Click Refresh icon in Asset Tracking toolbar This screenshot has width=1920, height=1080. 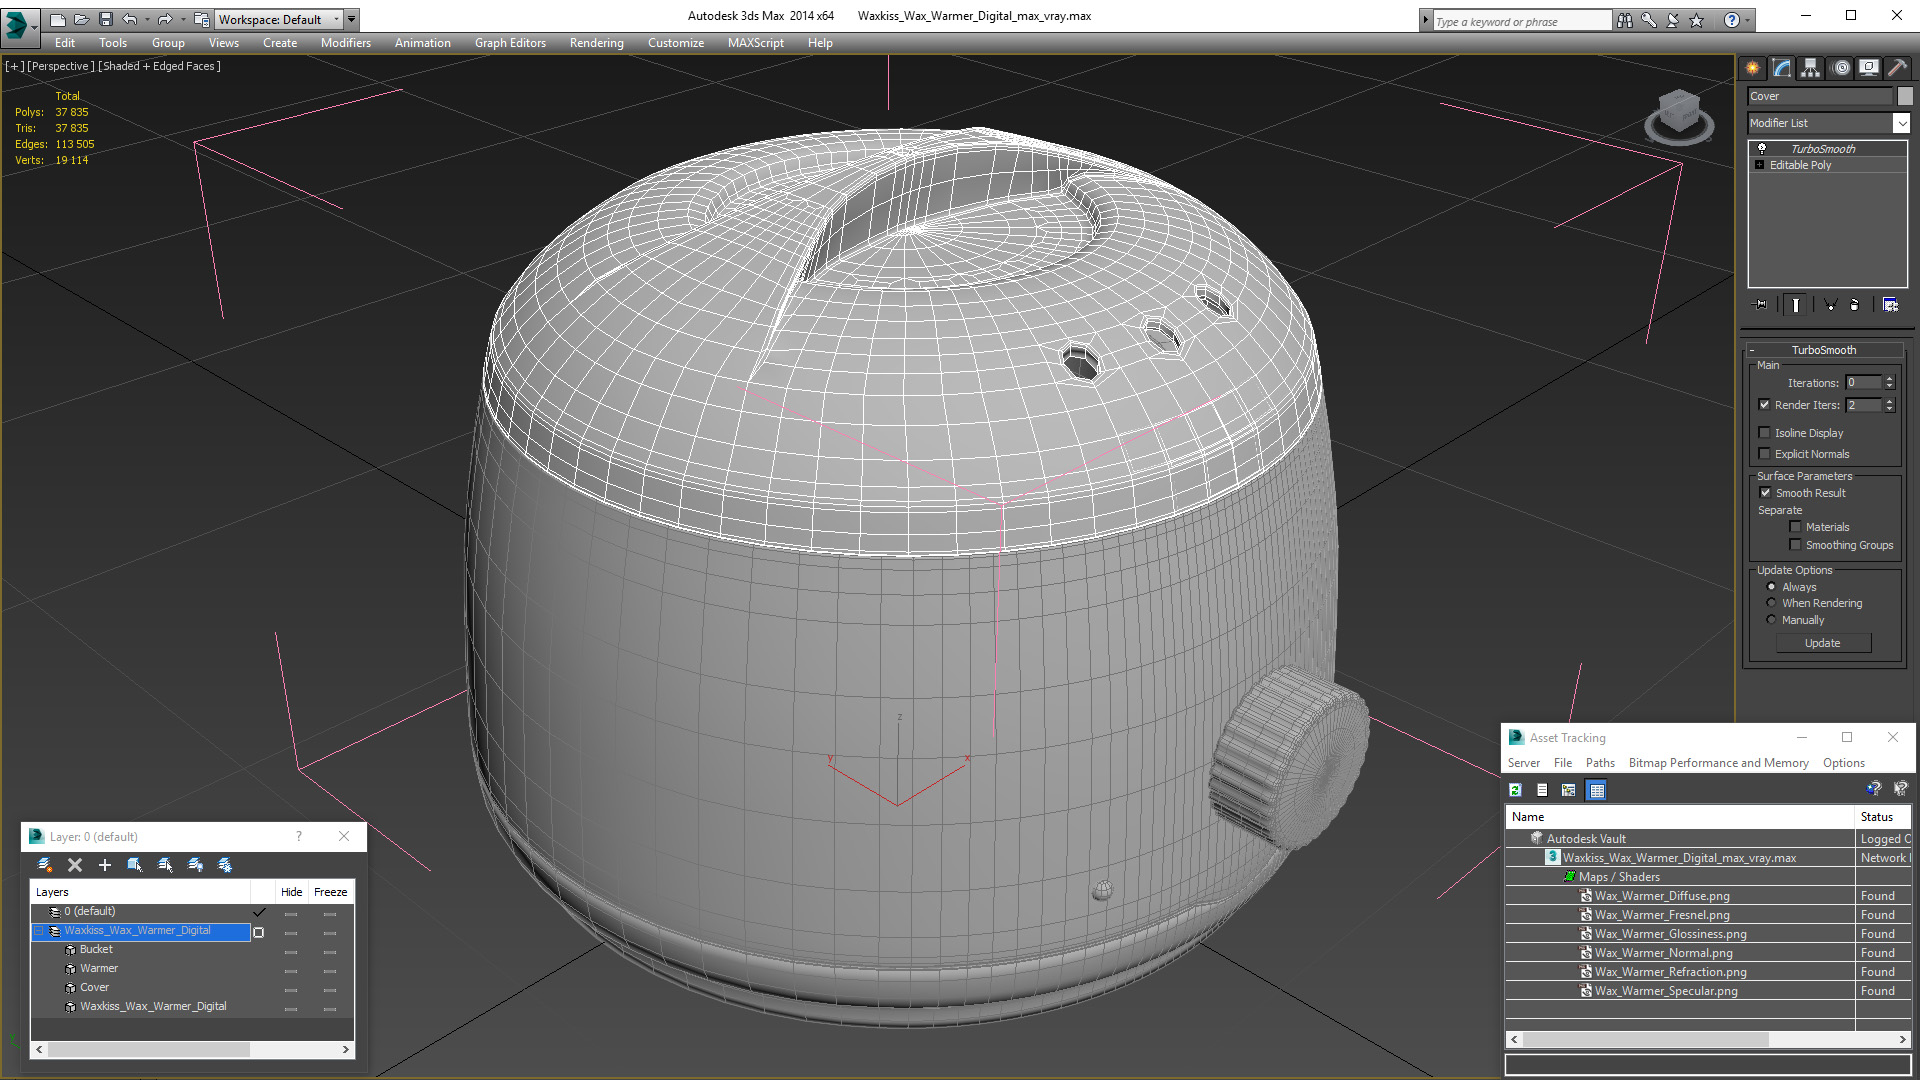coord(1515,790)
